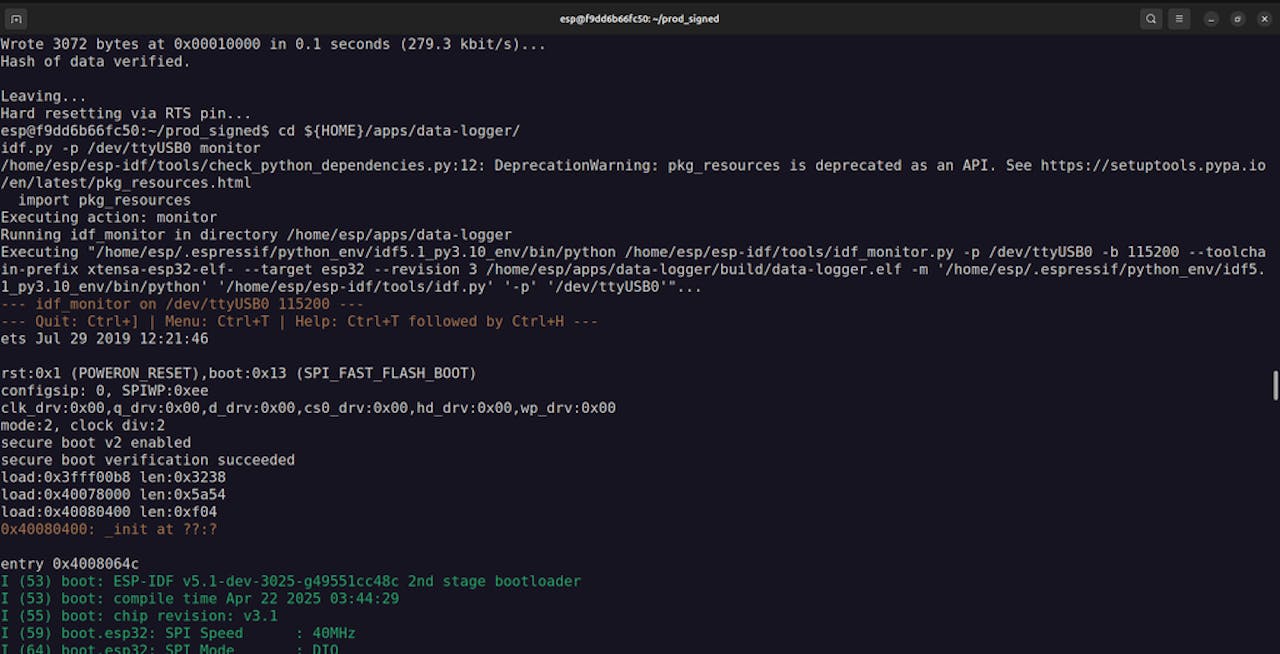
Task: Click the 'secure boot v2 enabled' line
Action: [96, 442]
